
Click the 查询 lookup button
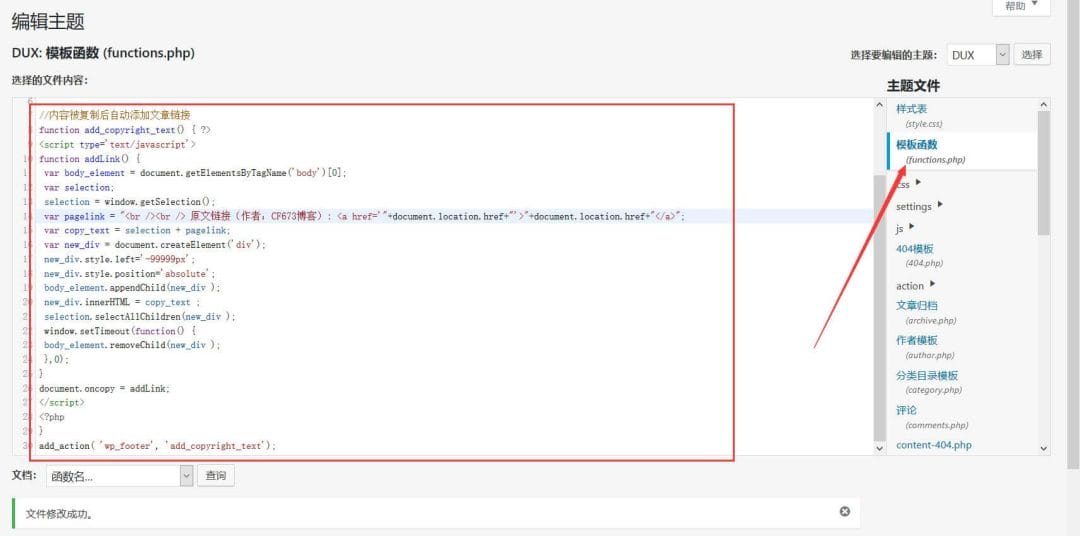point(215,476)
